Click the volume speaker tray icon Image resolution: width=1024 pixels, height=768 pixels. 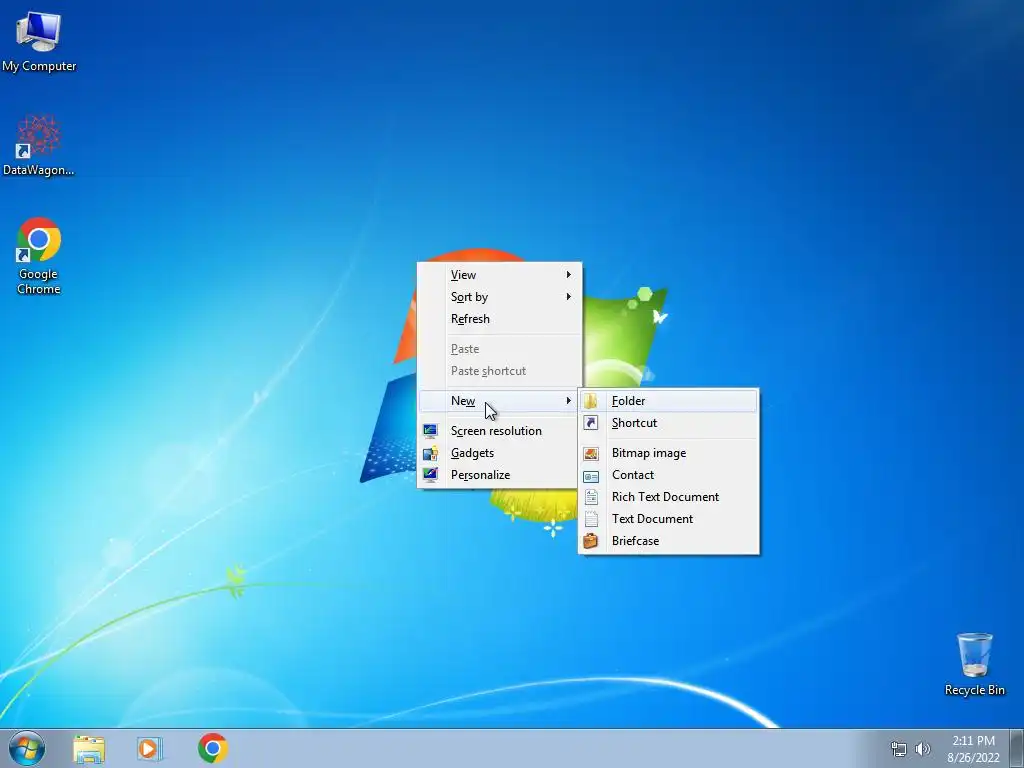point(922,749)
